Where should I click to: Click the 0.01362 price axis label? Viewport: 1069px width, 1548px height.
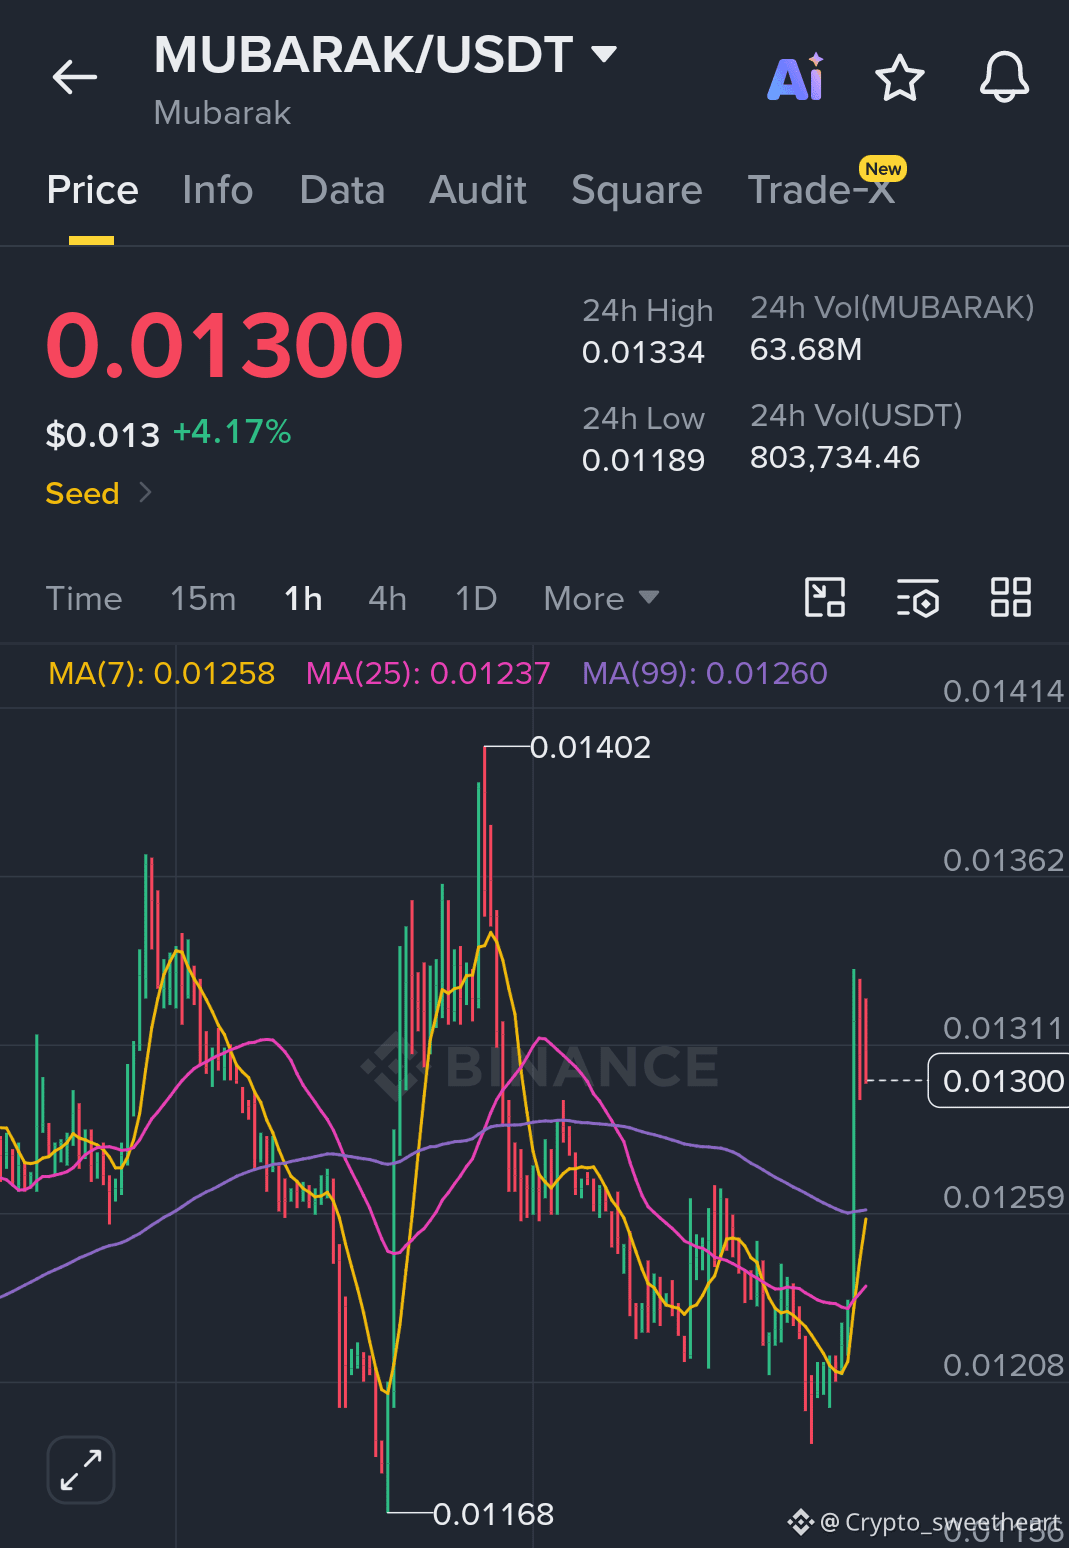coord(1003,861)
